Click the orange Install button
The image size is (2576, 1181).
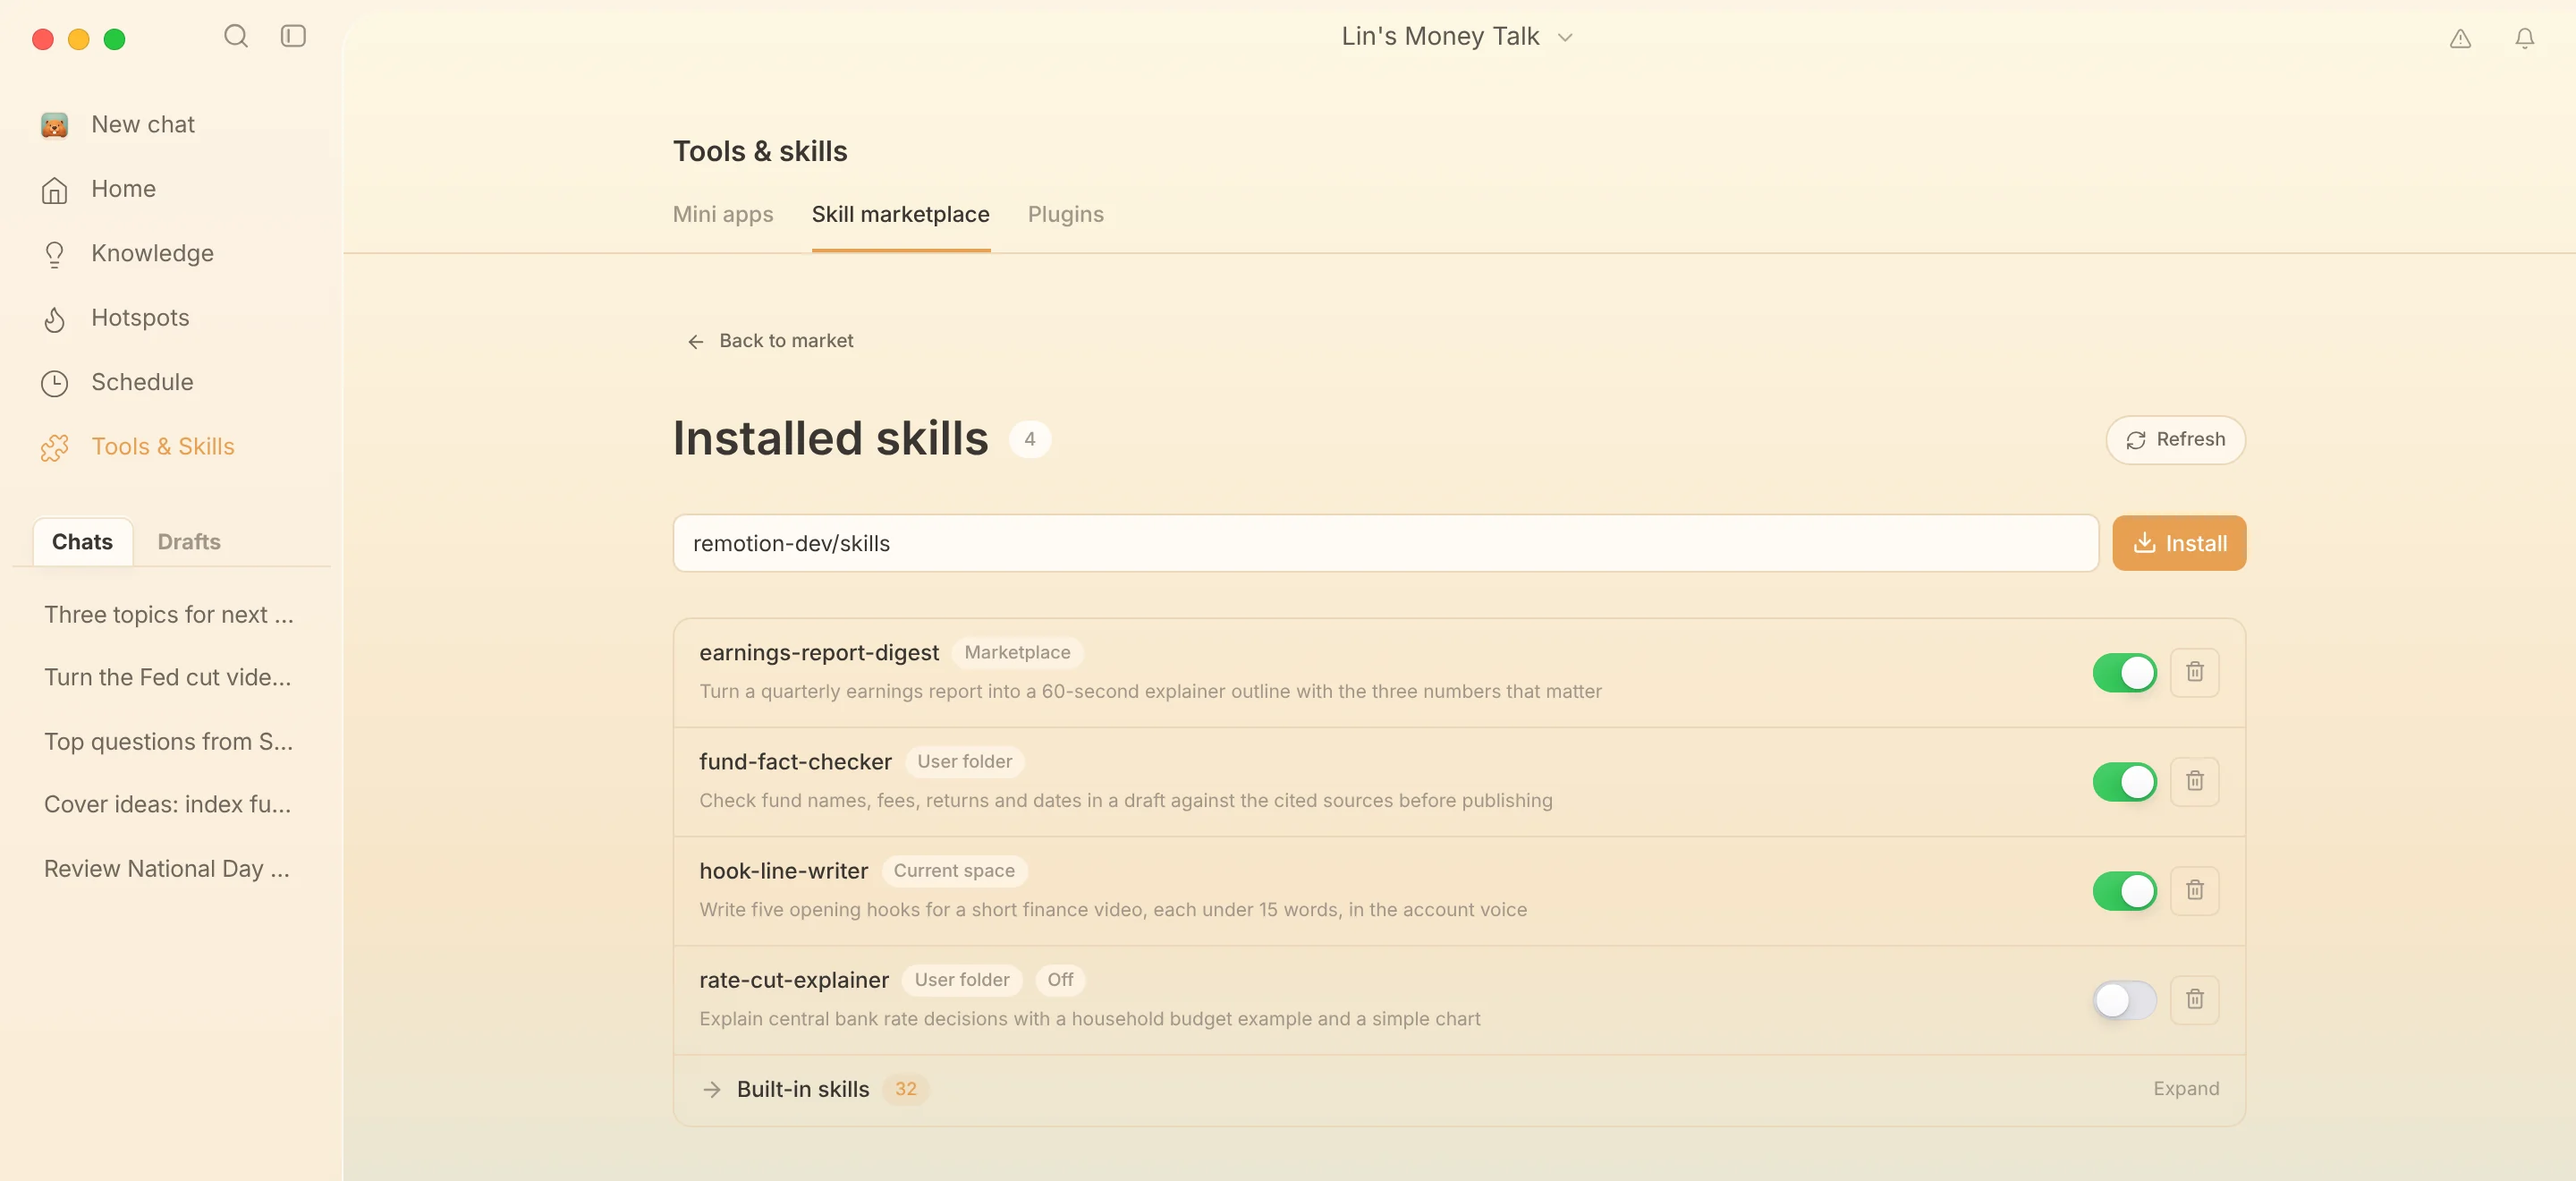(x=2178, y=543)
